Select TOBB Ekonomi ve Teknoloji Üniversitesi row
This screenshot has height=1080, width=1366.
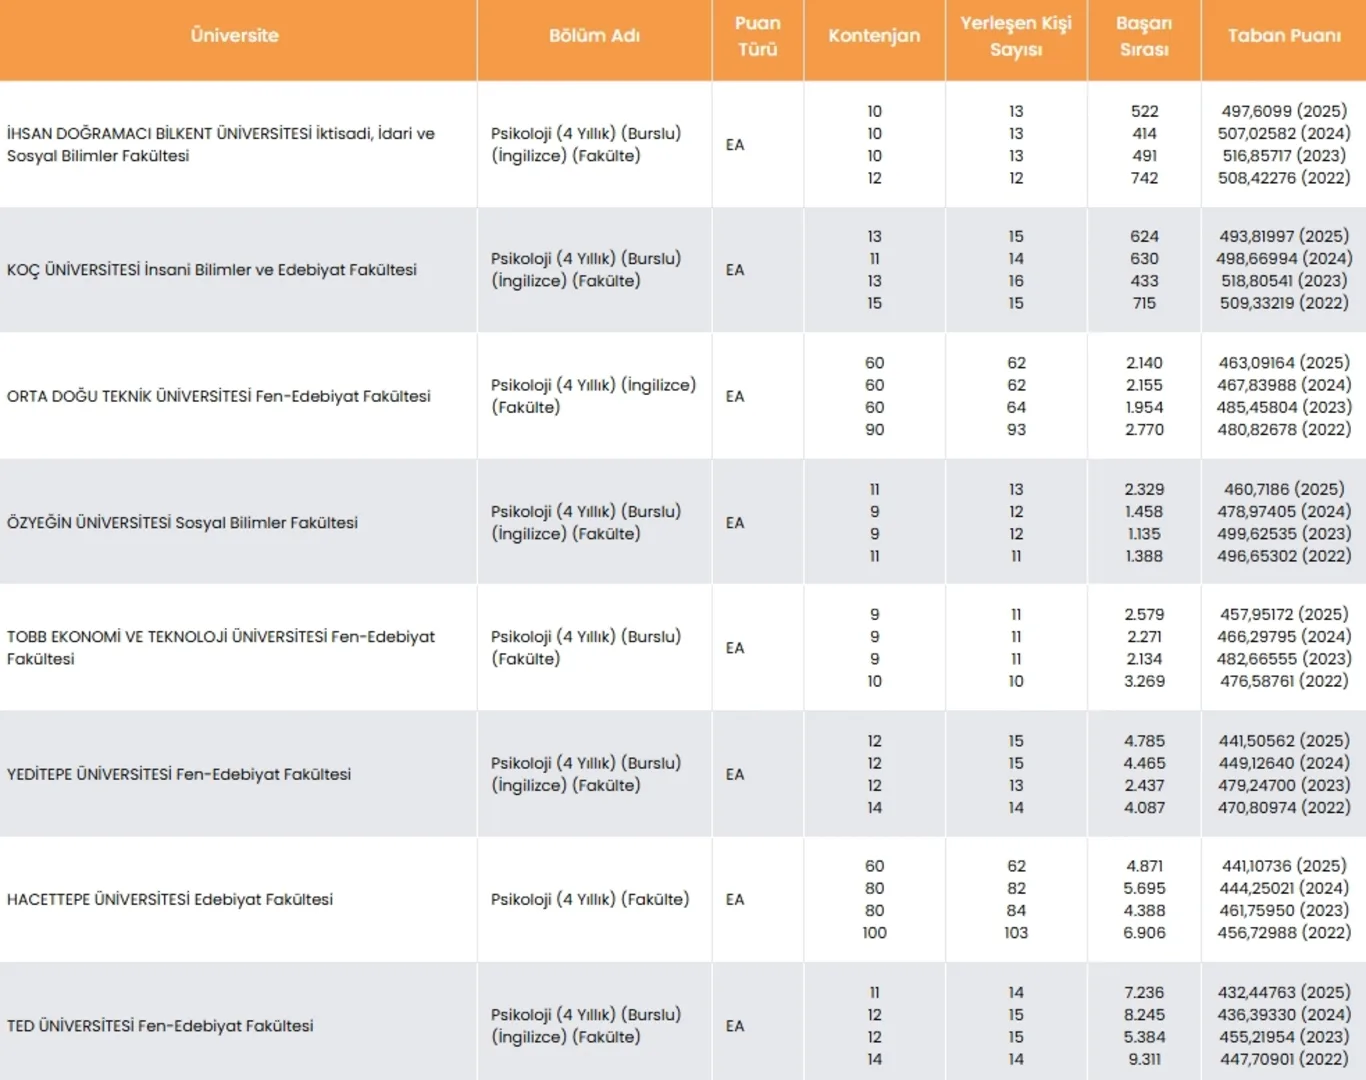coord(221,648)
